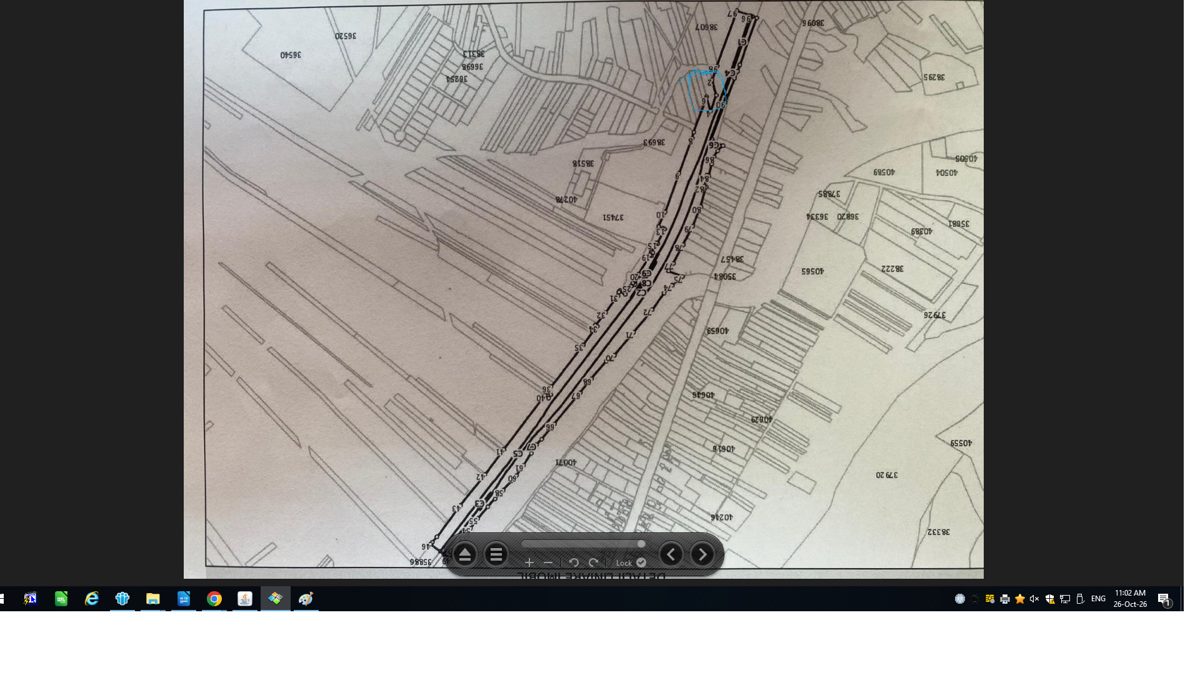This screenshot has height=675, width=1200.
Task: Open the blue document writer app on taskbar
Action: click(184, 599)
